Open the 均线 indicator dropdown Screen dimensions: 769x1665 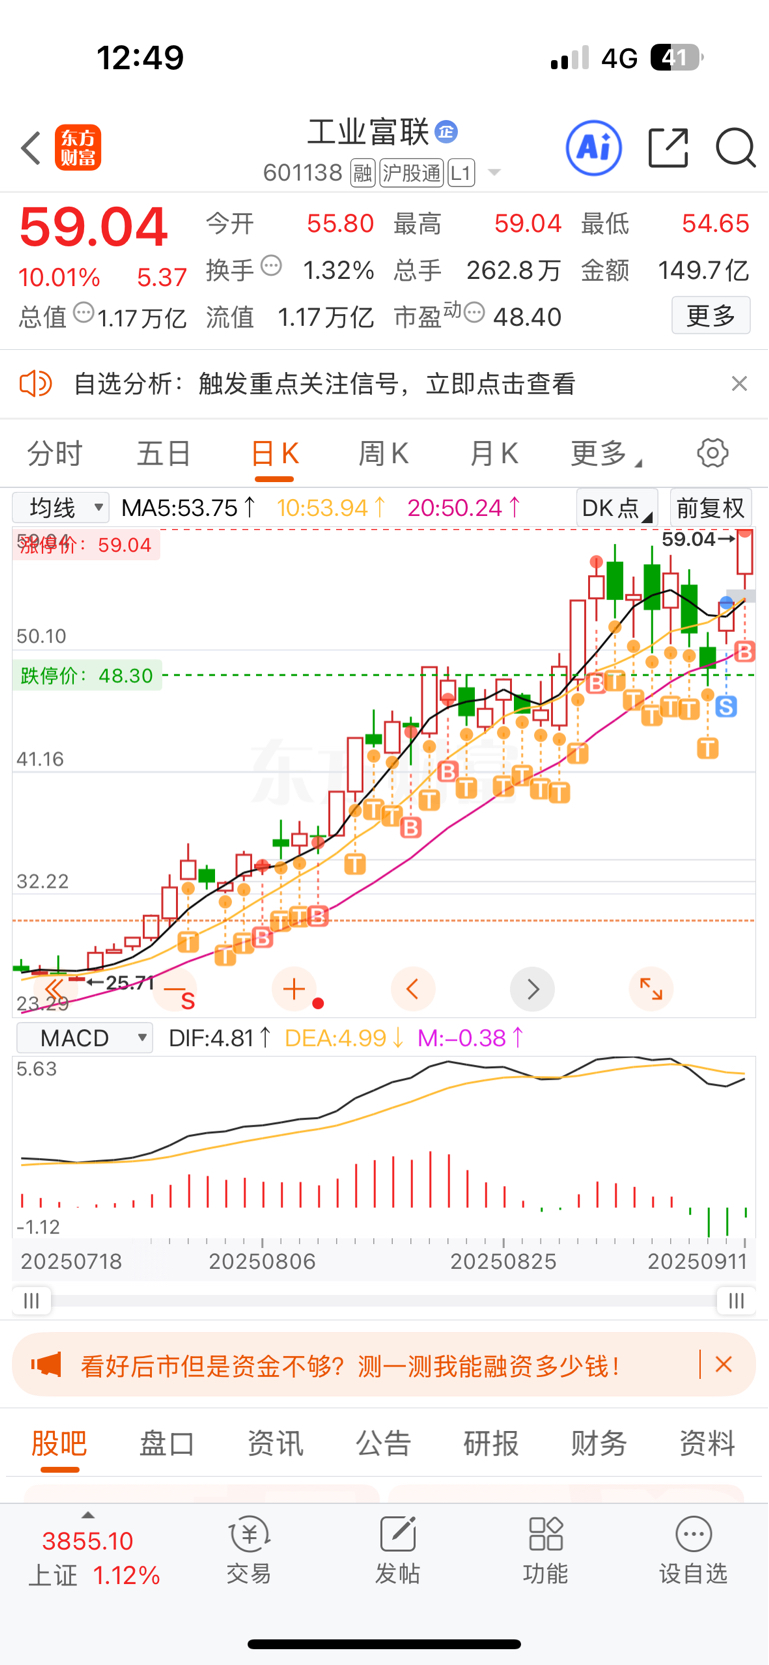[x=61, y=508]
